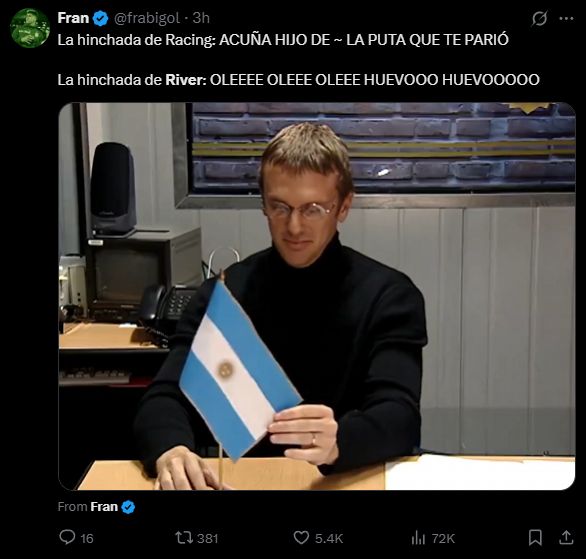Click the Grok explain post icon
Image resolution: width=586 pixels, height=559 pixels.
coord(539,18)
